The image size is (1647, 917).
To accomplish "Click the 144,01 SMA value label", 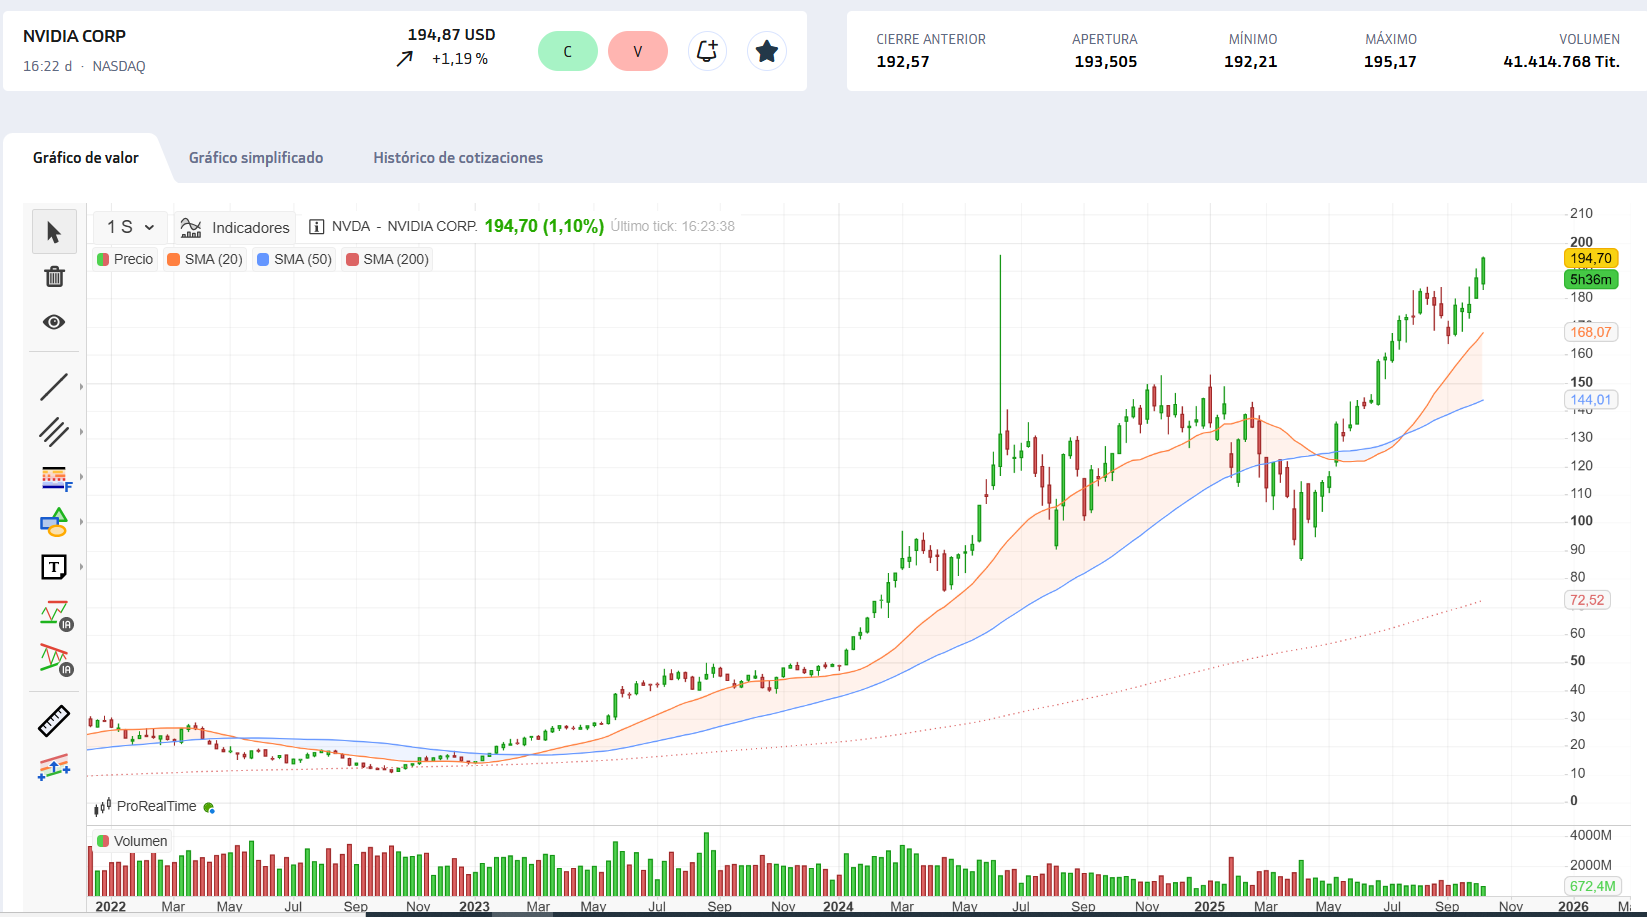I will click(1591, 400).
